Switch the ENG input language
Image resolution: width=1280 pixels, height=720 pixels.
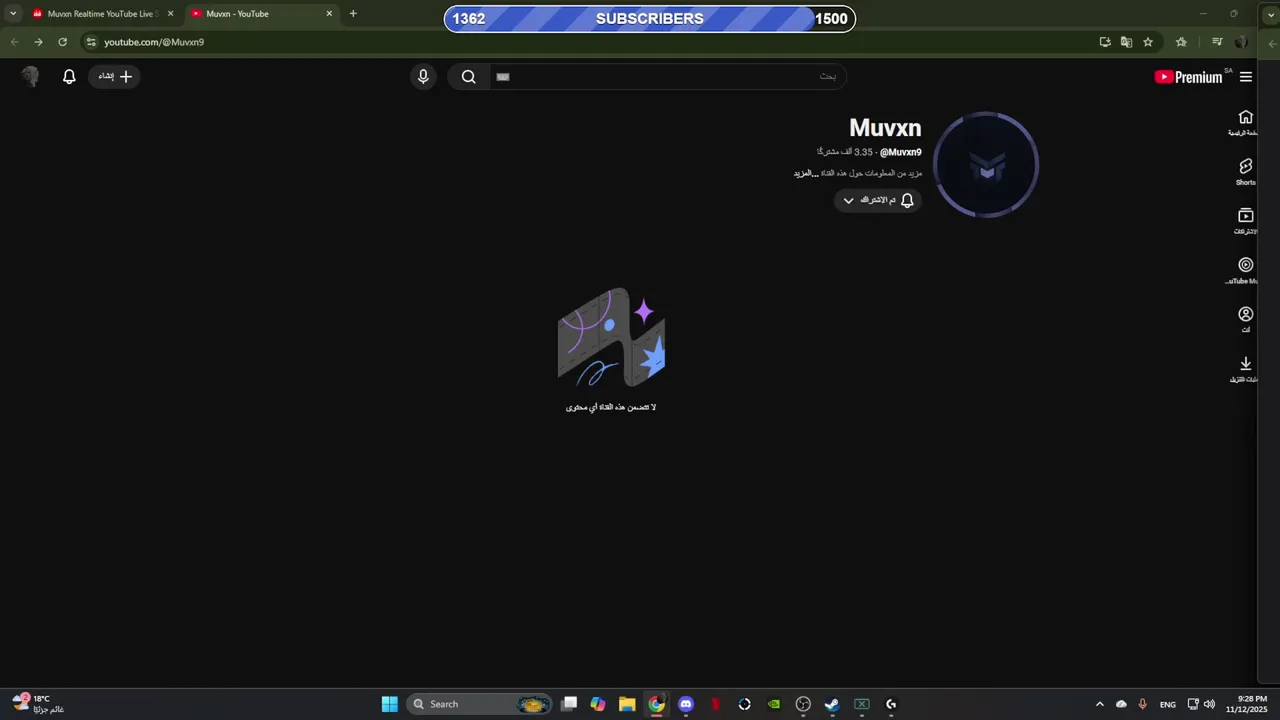[1168, 704]
